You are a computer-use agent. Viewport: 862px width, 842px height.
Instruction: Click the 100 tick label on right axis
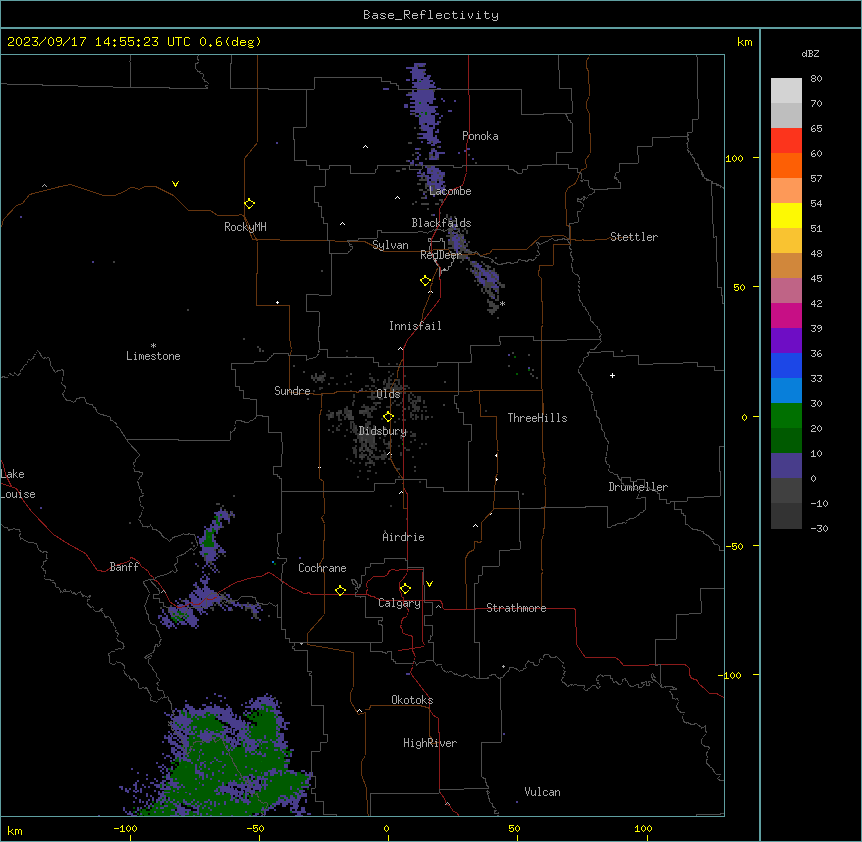click(x=734, y=158)
